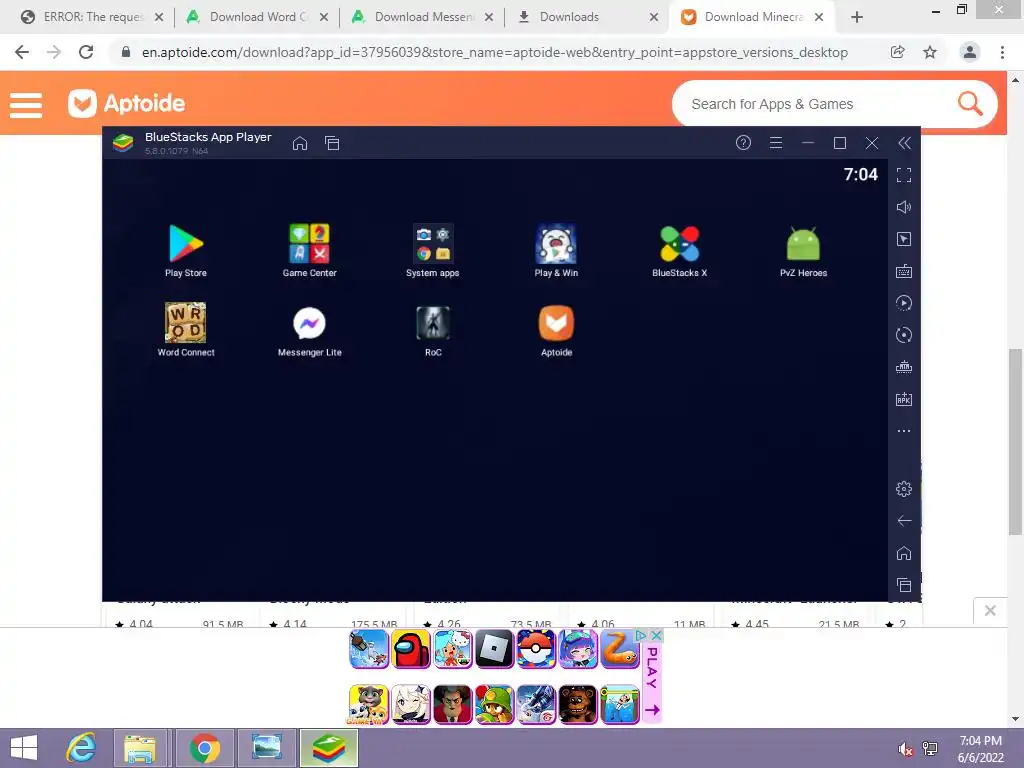
Task: Switch to BlueStacks in taskbar
Action: (x=329, y=748)
